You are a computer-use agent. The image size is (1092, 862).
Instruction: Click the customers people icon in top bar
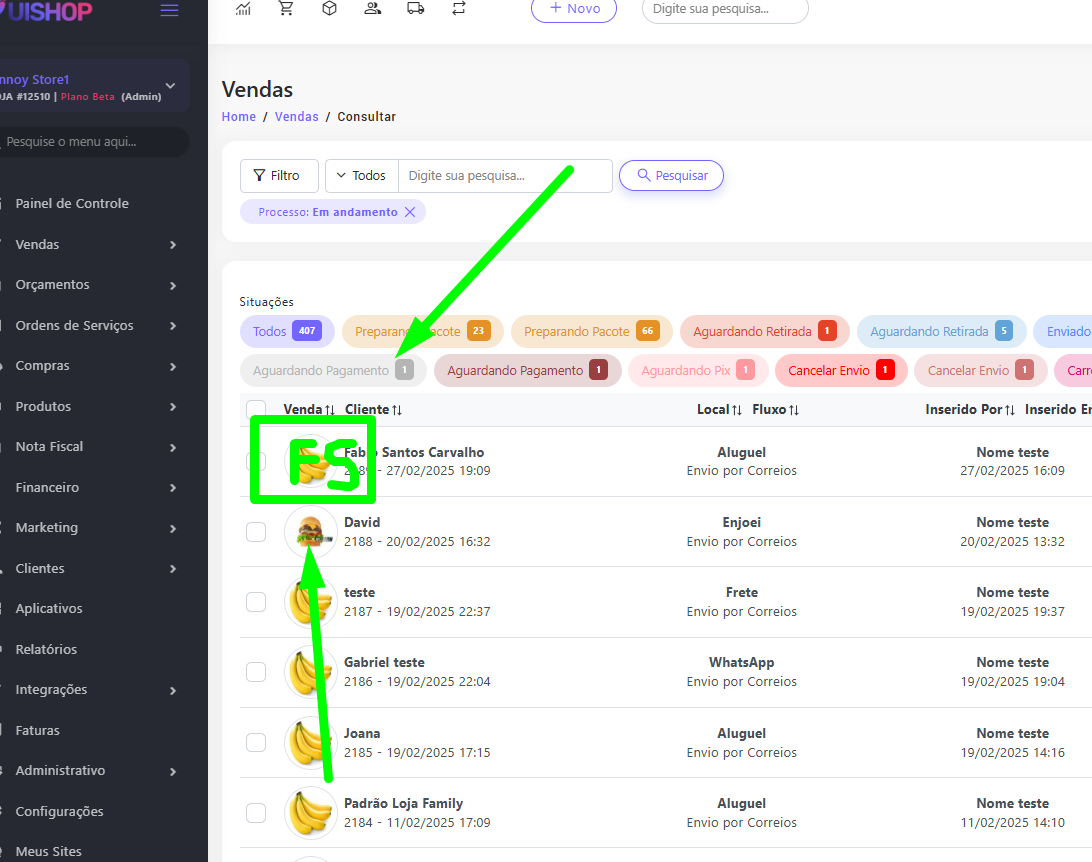point(372,9)
